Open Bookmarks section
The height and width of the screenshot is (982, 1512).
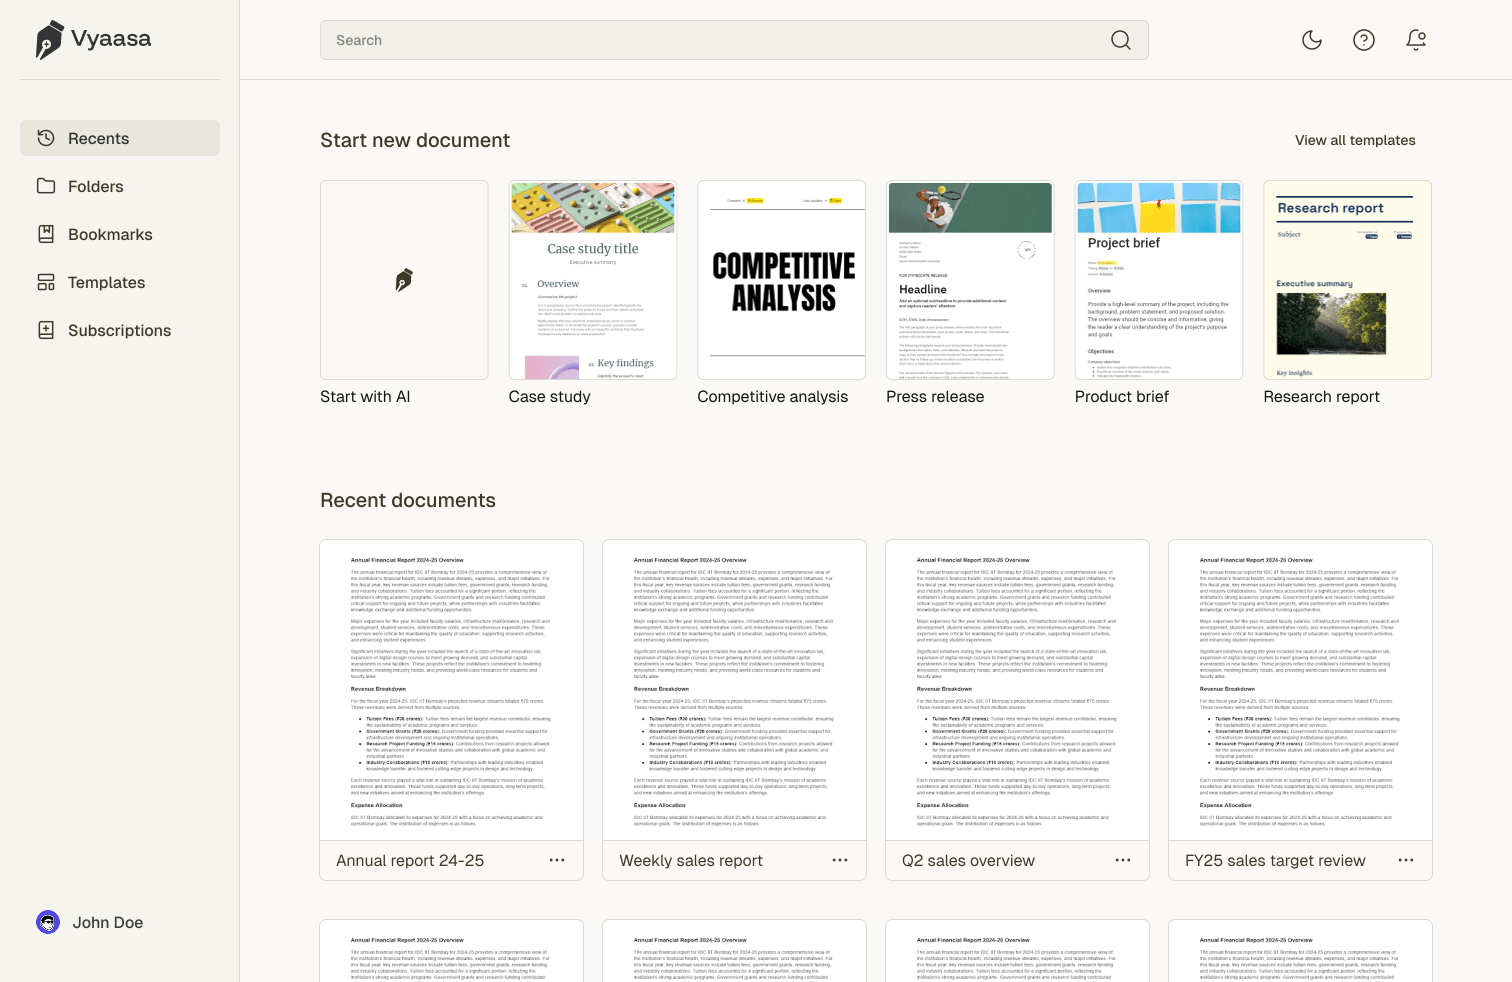pyautogui.click(x=120, y=234)
